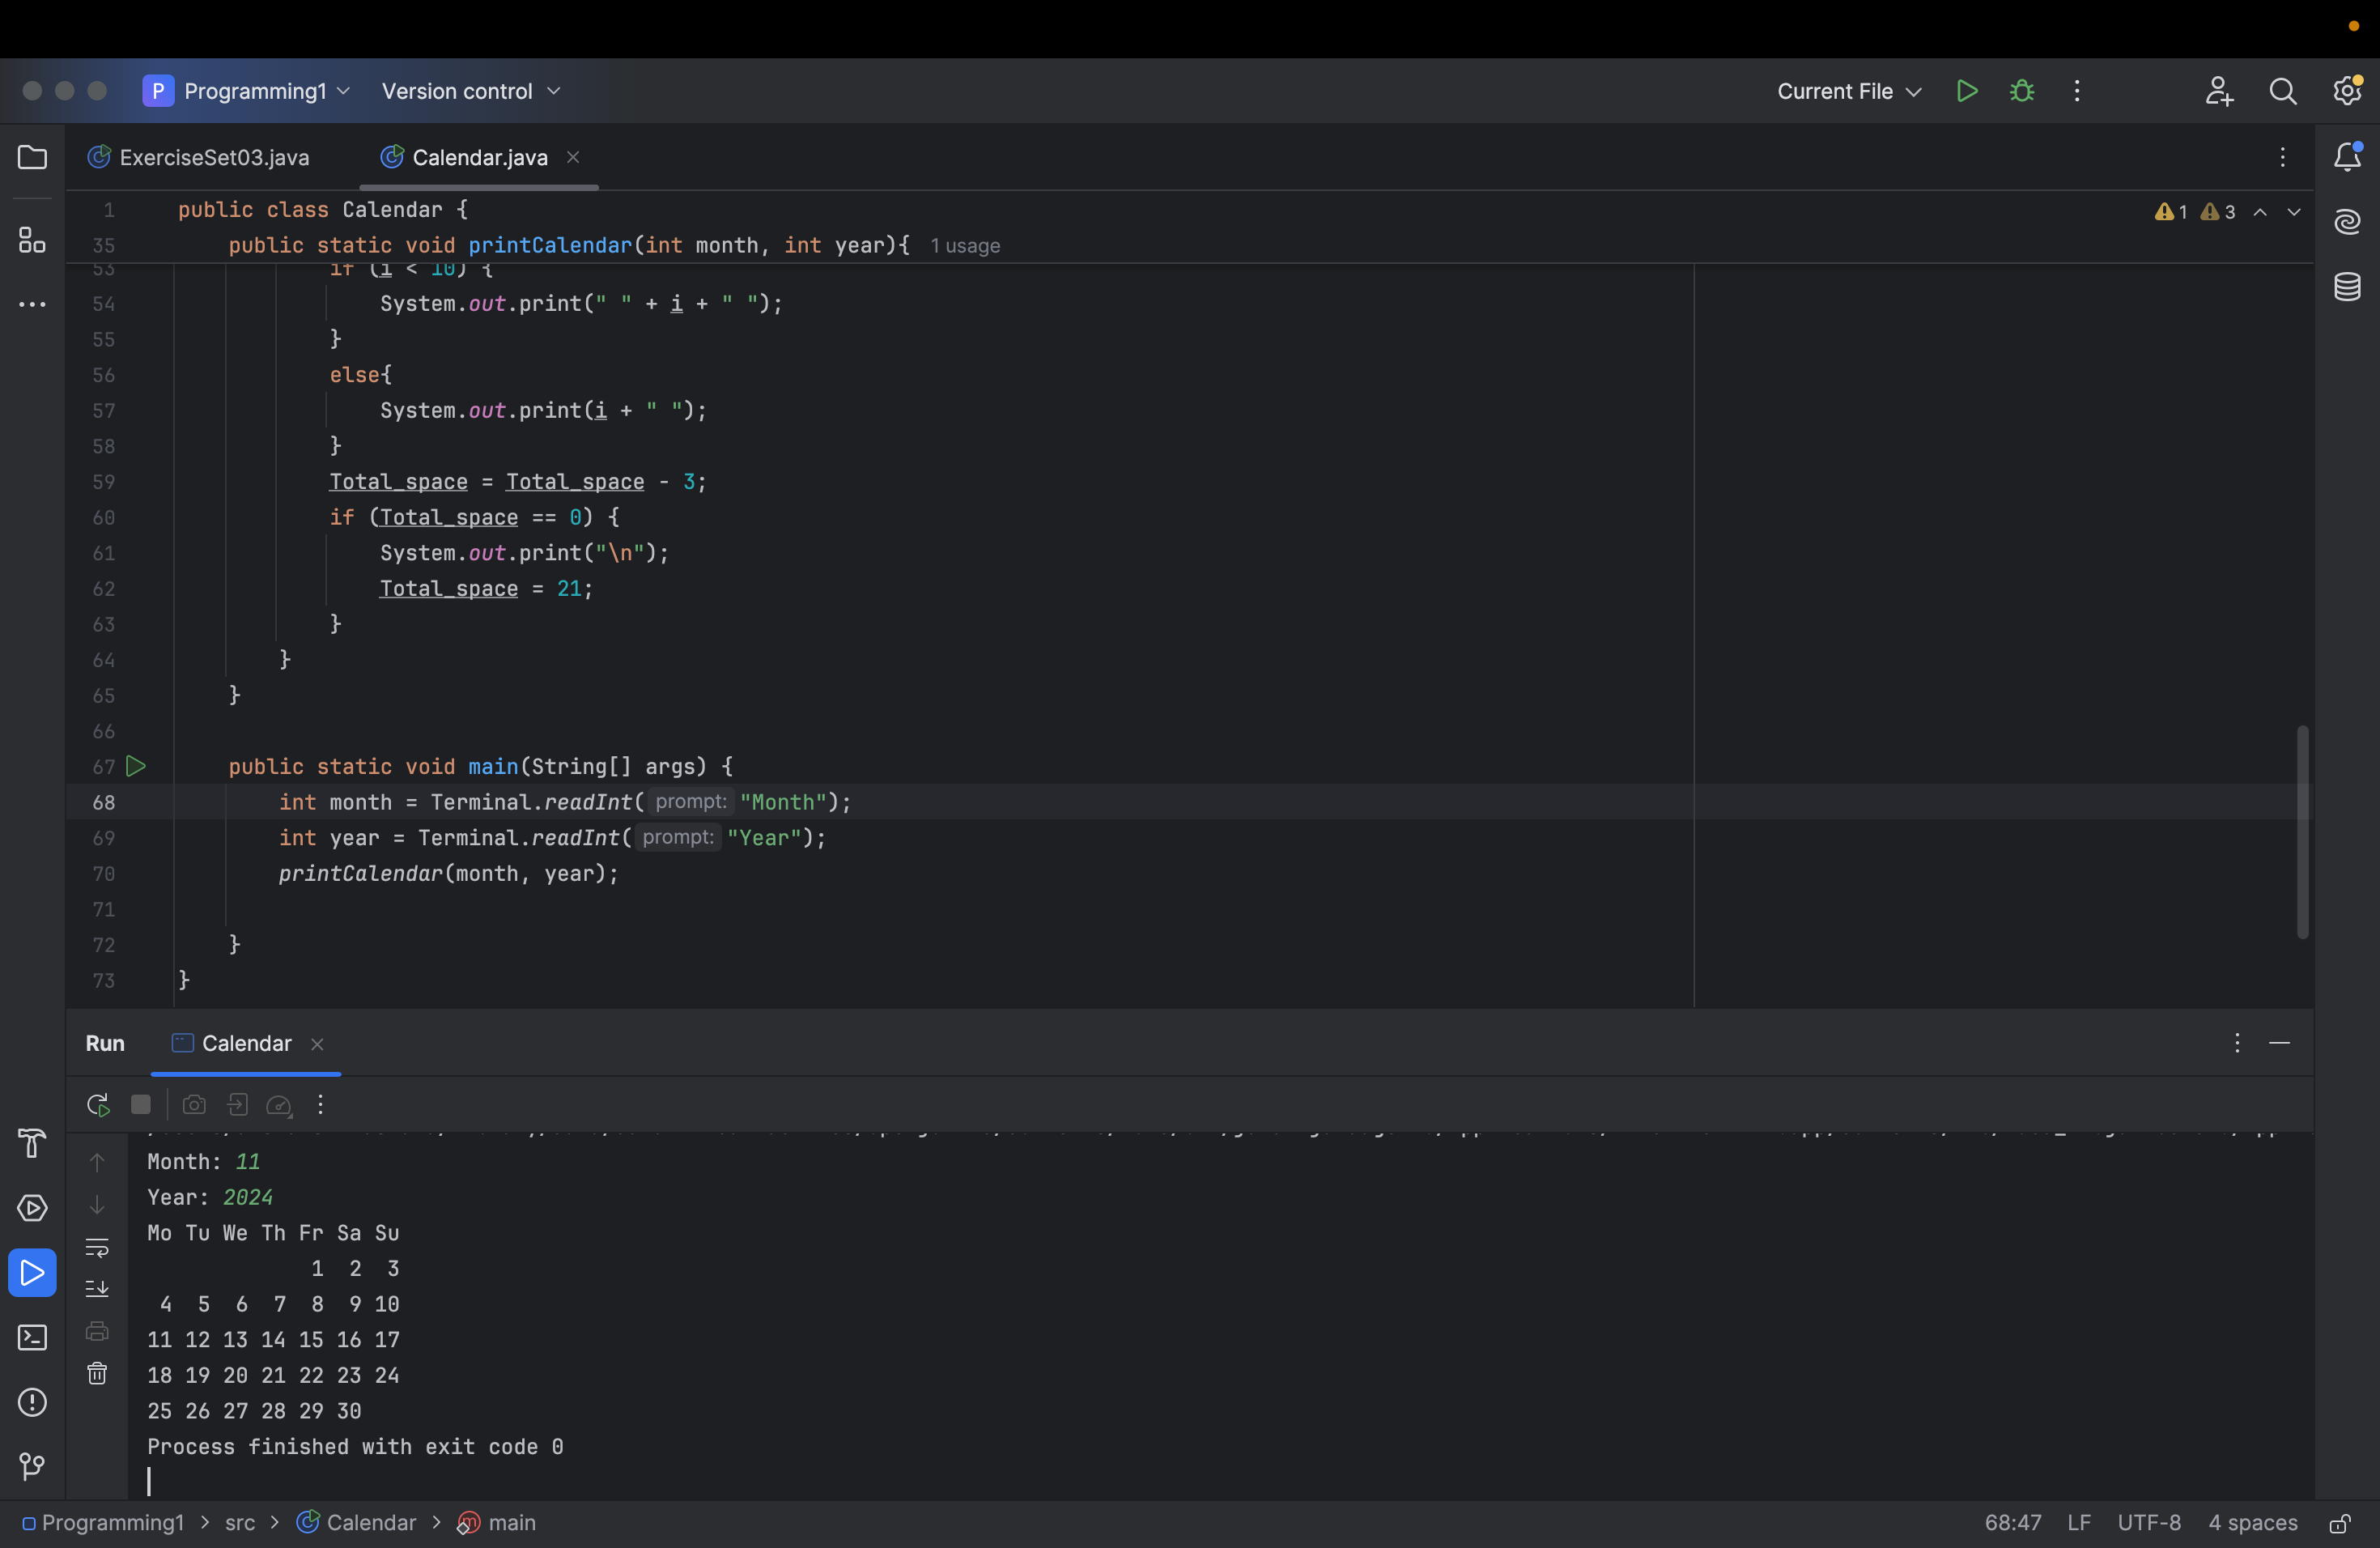Clear all console output with trash icon

pyautogui.click(x=97, y=1373)
